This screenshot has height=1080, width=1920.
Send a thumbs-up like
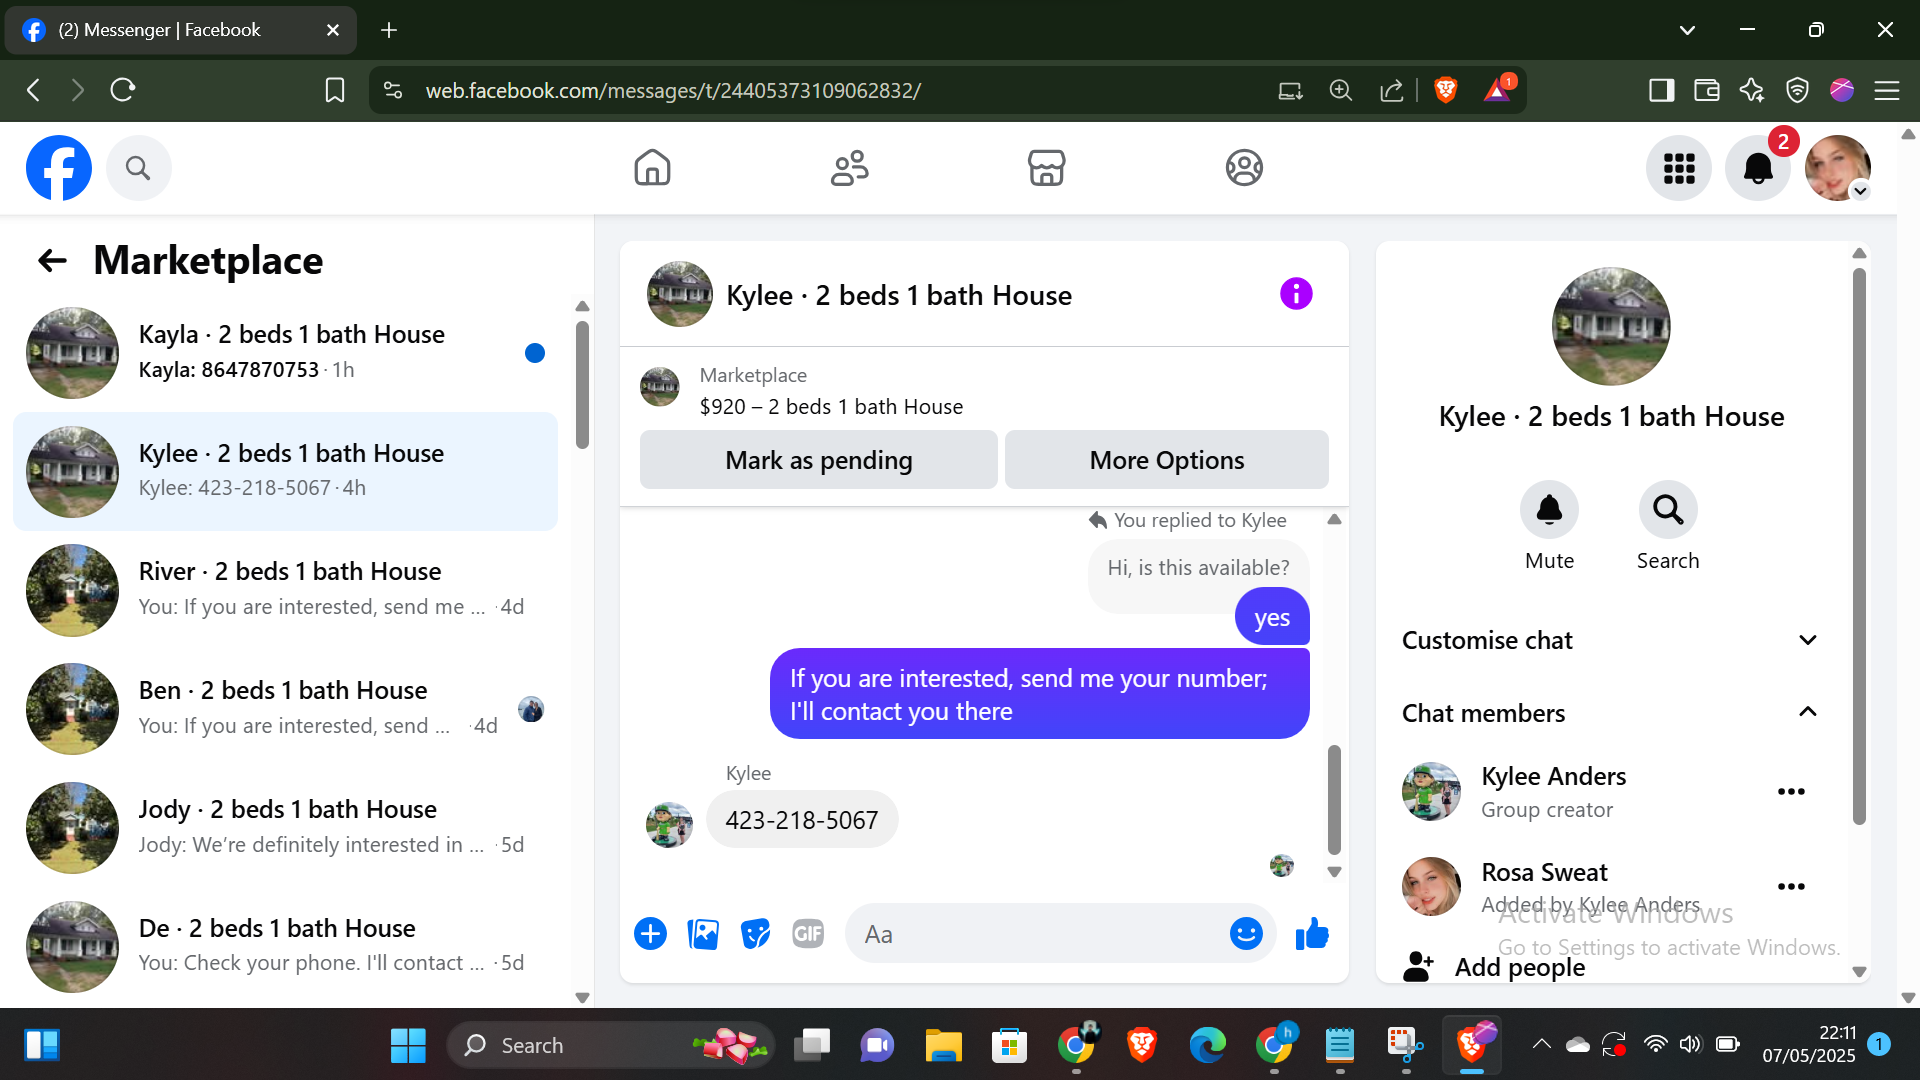[1312, 934]
